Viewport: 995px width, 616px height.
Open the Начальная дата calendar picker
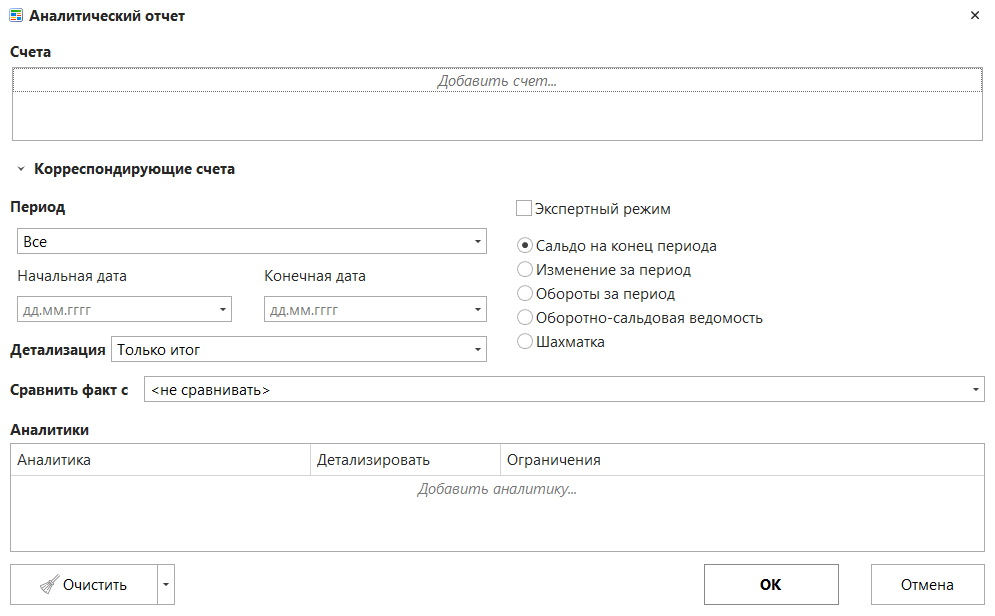pyautogui.click(x=222, y=310)
